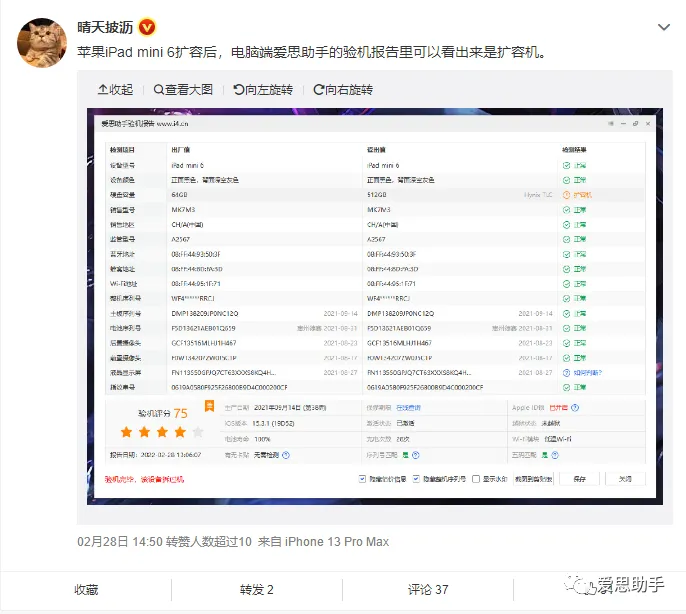Select the 评论 37 tab

[x=428, y=589]
